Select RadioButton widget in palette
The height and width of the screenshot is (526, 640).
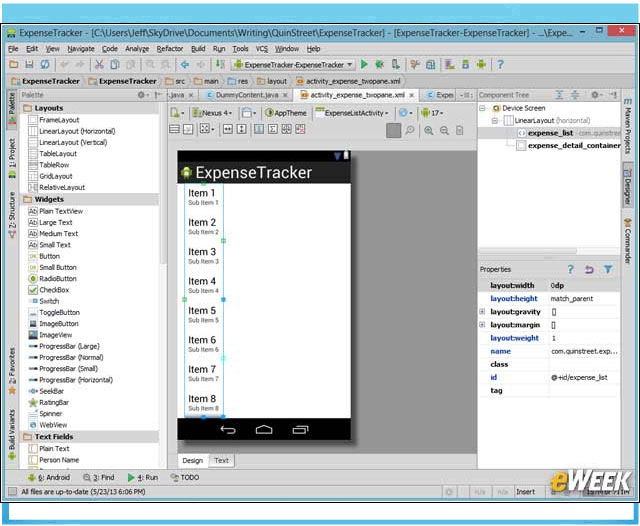pyautogui.click(x=53, y=278)
